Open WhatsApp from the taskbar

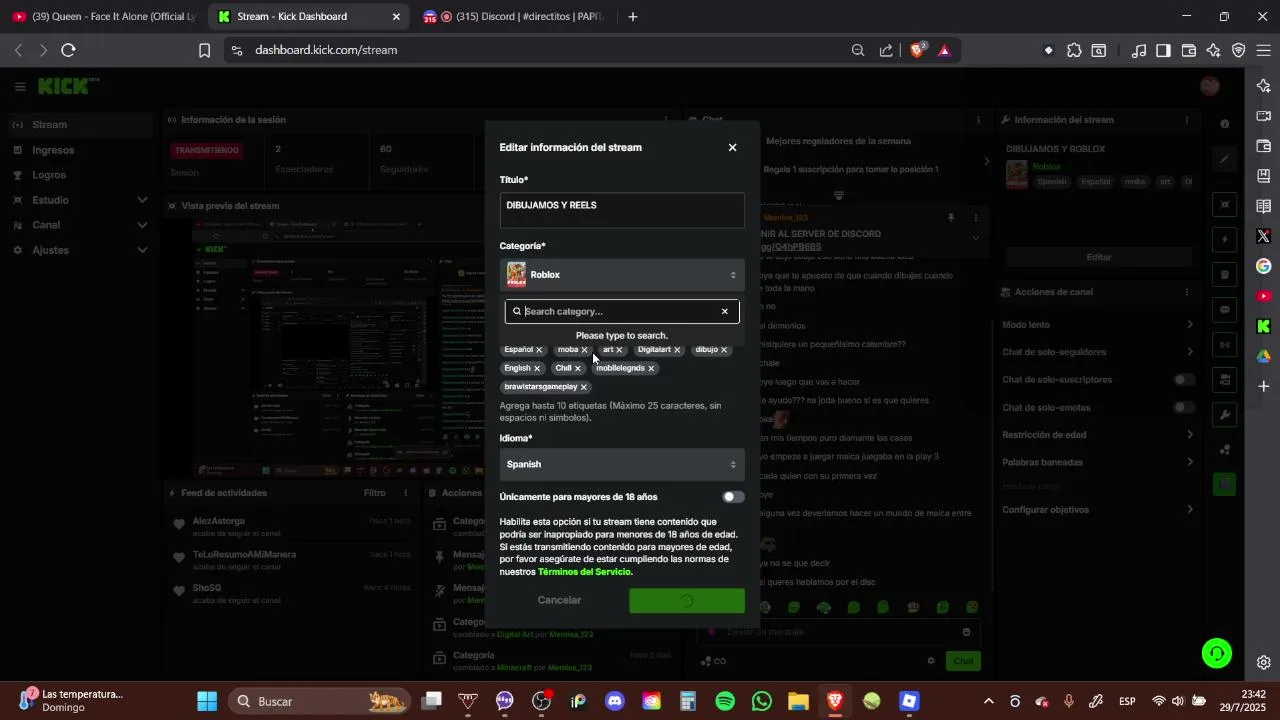tap(762, 701)
